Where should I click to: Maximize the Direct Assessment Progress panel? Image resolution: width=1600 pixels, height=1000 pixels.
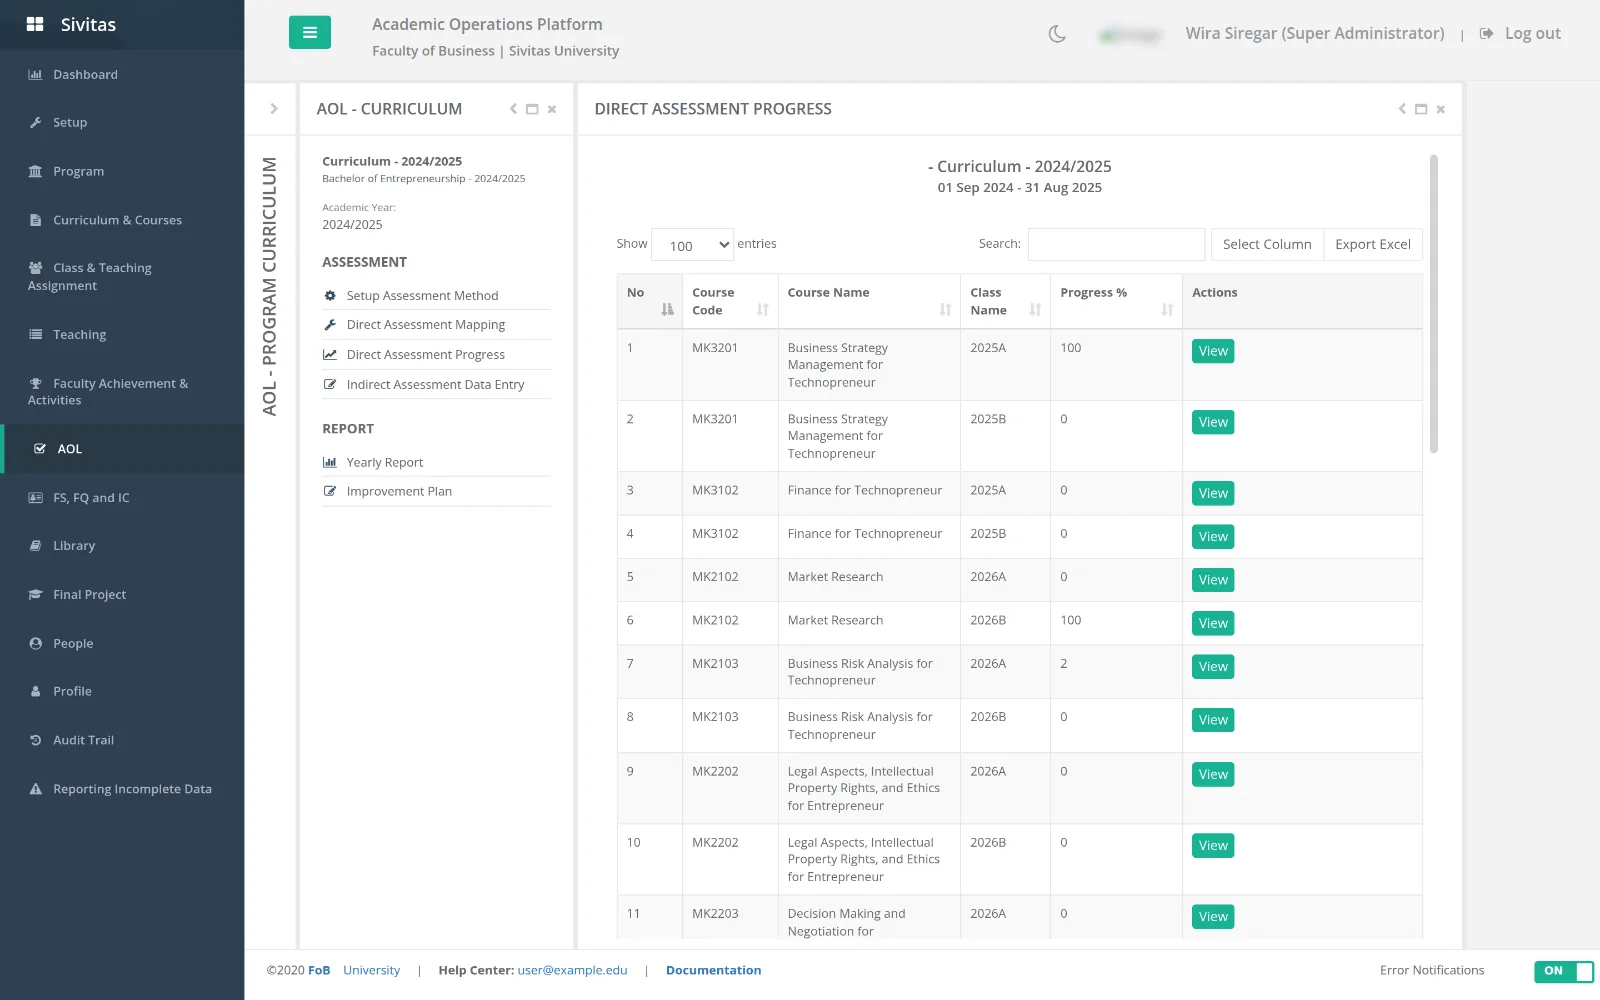1421,109
